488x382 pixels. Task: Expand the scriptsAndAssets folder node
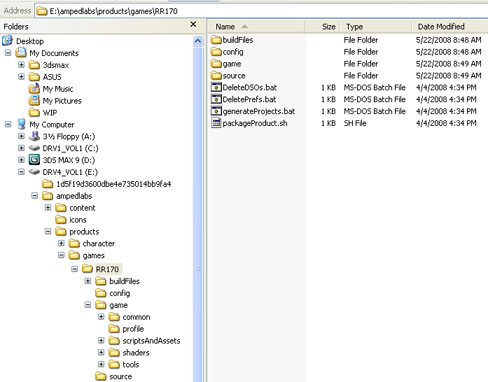(x=101, y=340)
